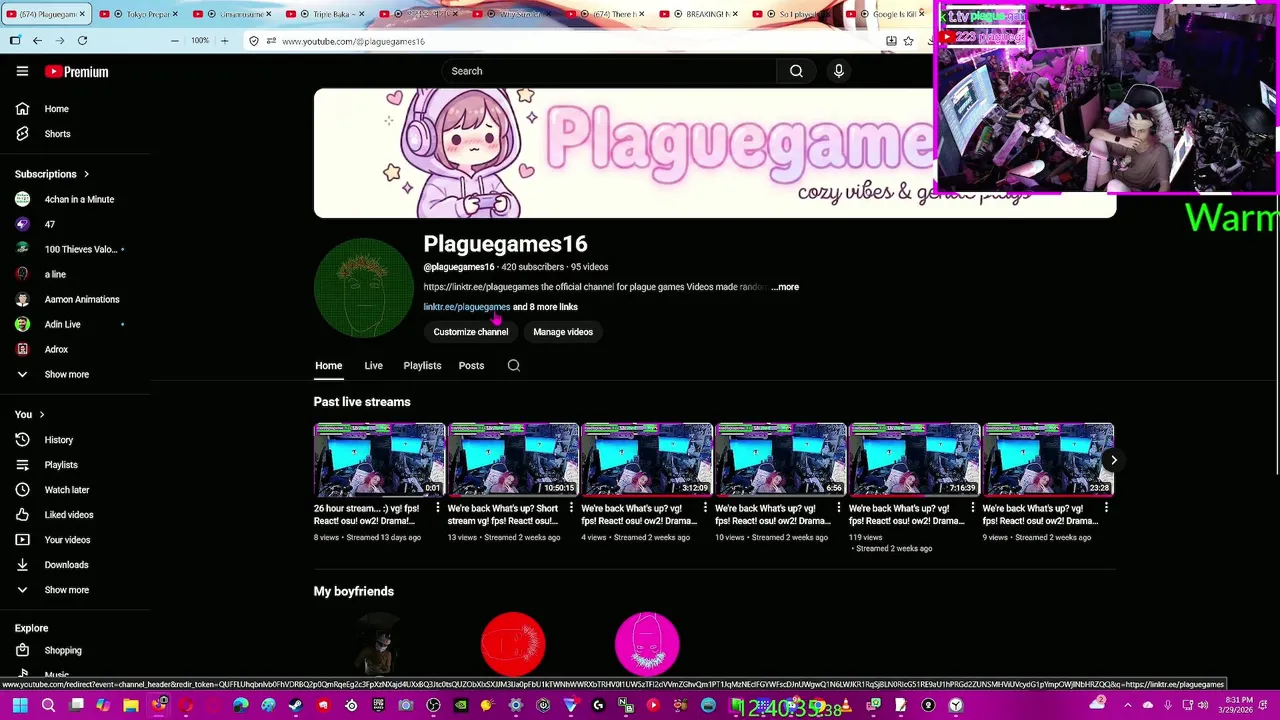Click the browser address bar URL

coord(353,41)
